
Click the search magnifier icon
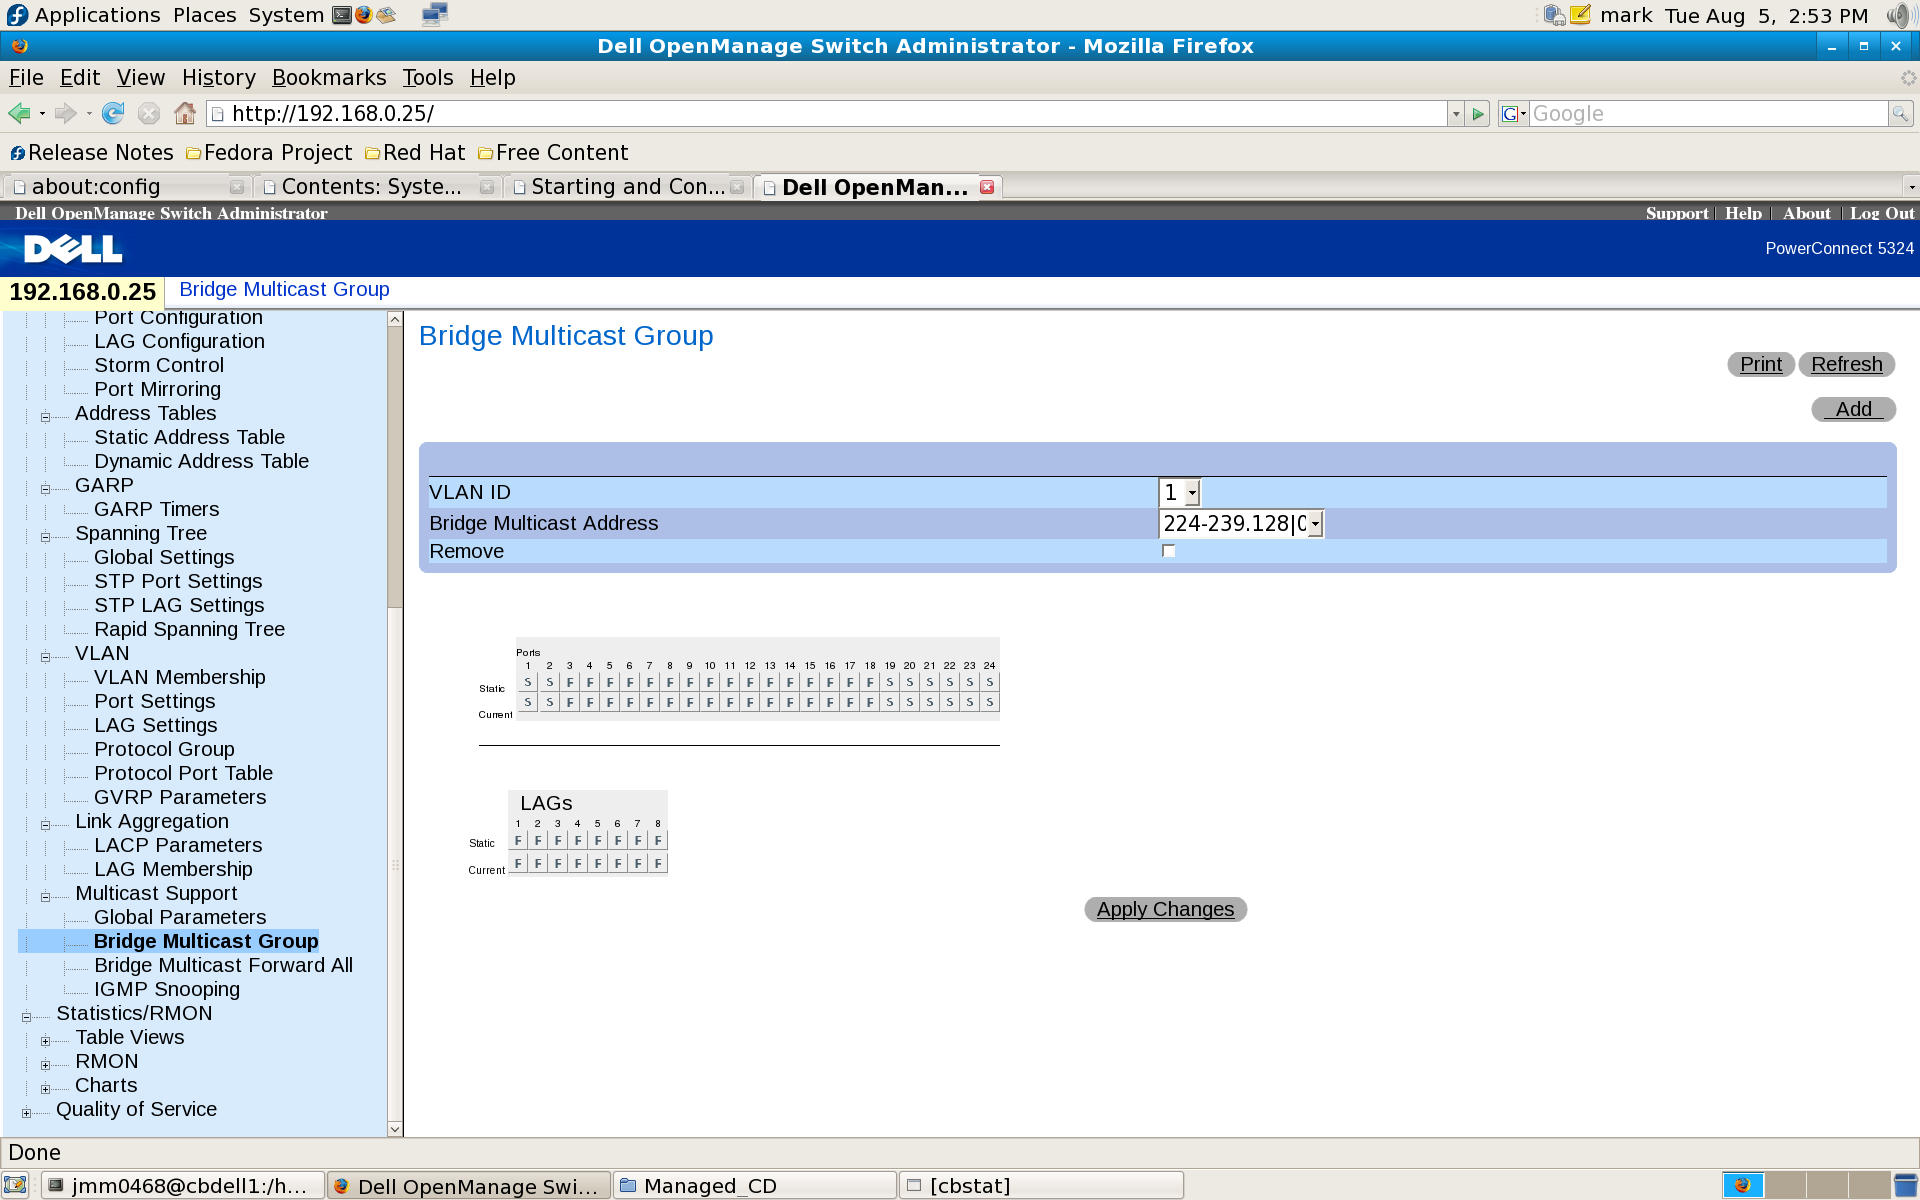point(1900,114)
